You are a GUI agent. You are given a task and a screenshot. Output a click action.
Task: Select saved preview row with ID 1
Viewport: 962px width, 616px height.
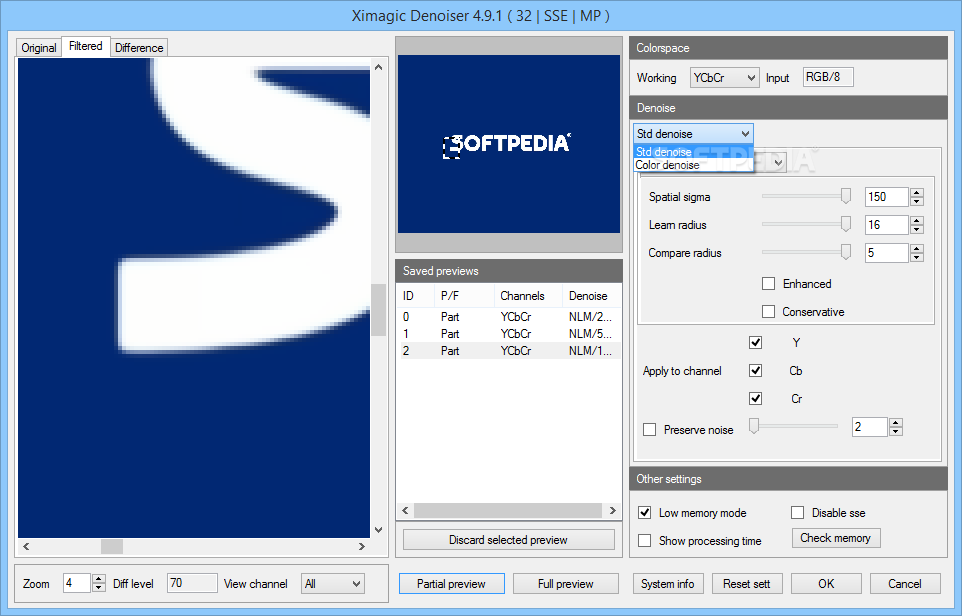(x=509, y=334)
